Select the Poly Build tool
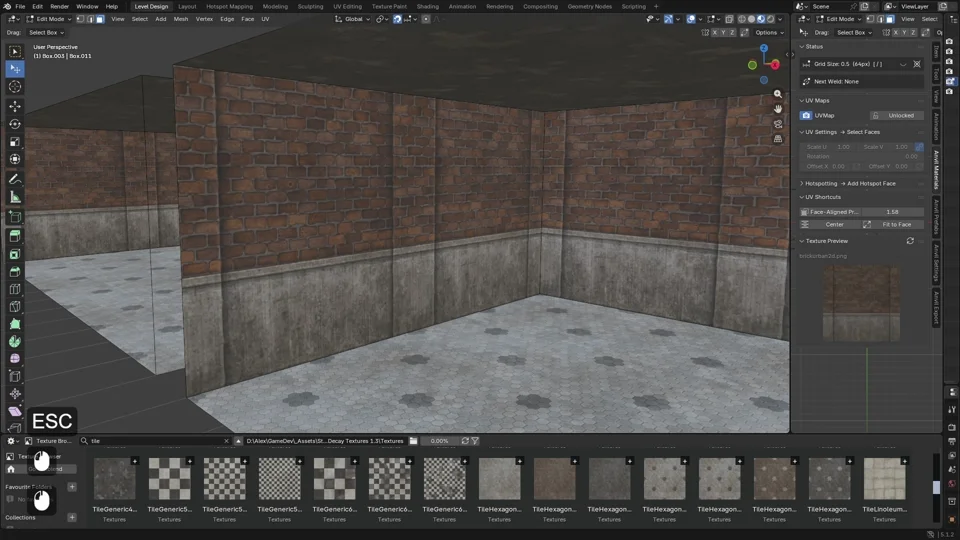The width and height of the screenshot is (960, 540). coord(15,324)
